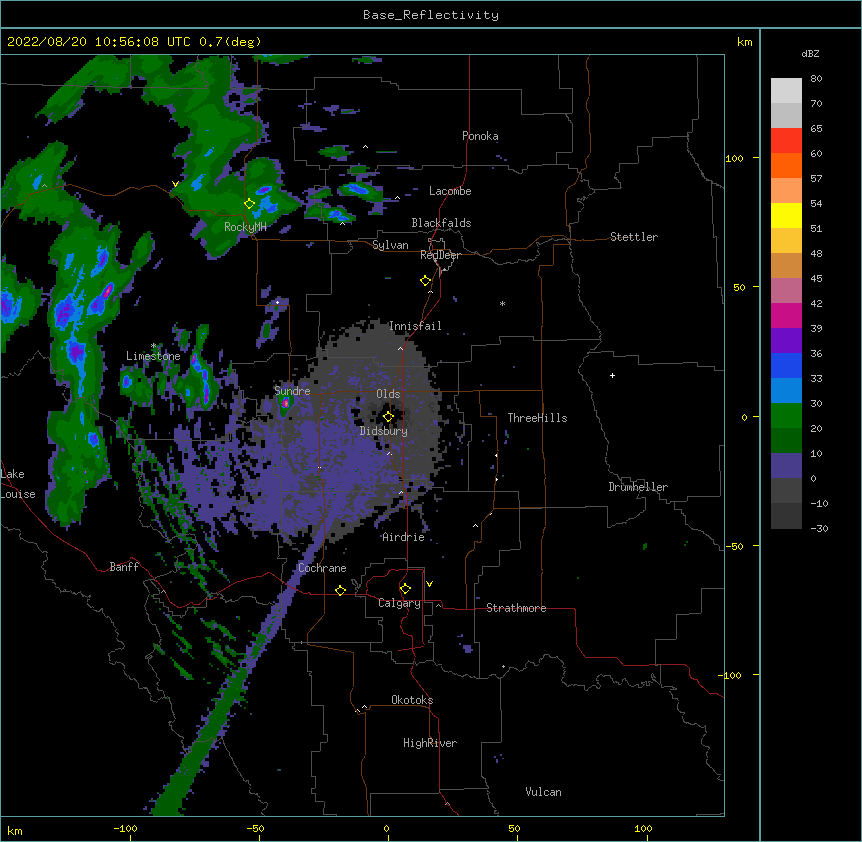
Task: Select the bright green 20-30 dBZ legend color
Action: tap(786, 416)
